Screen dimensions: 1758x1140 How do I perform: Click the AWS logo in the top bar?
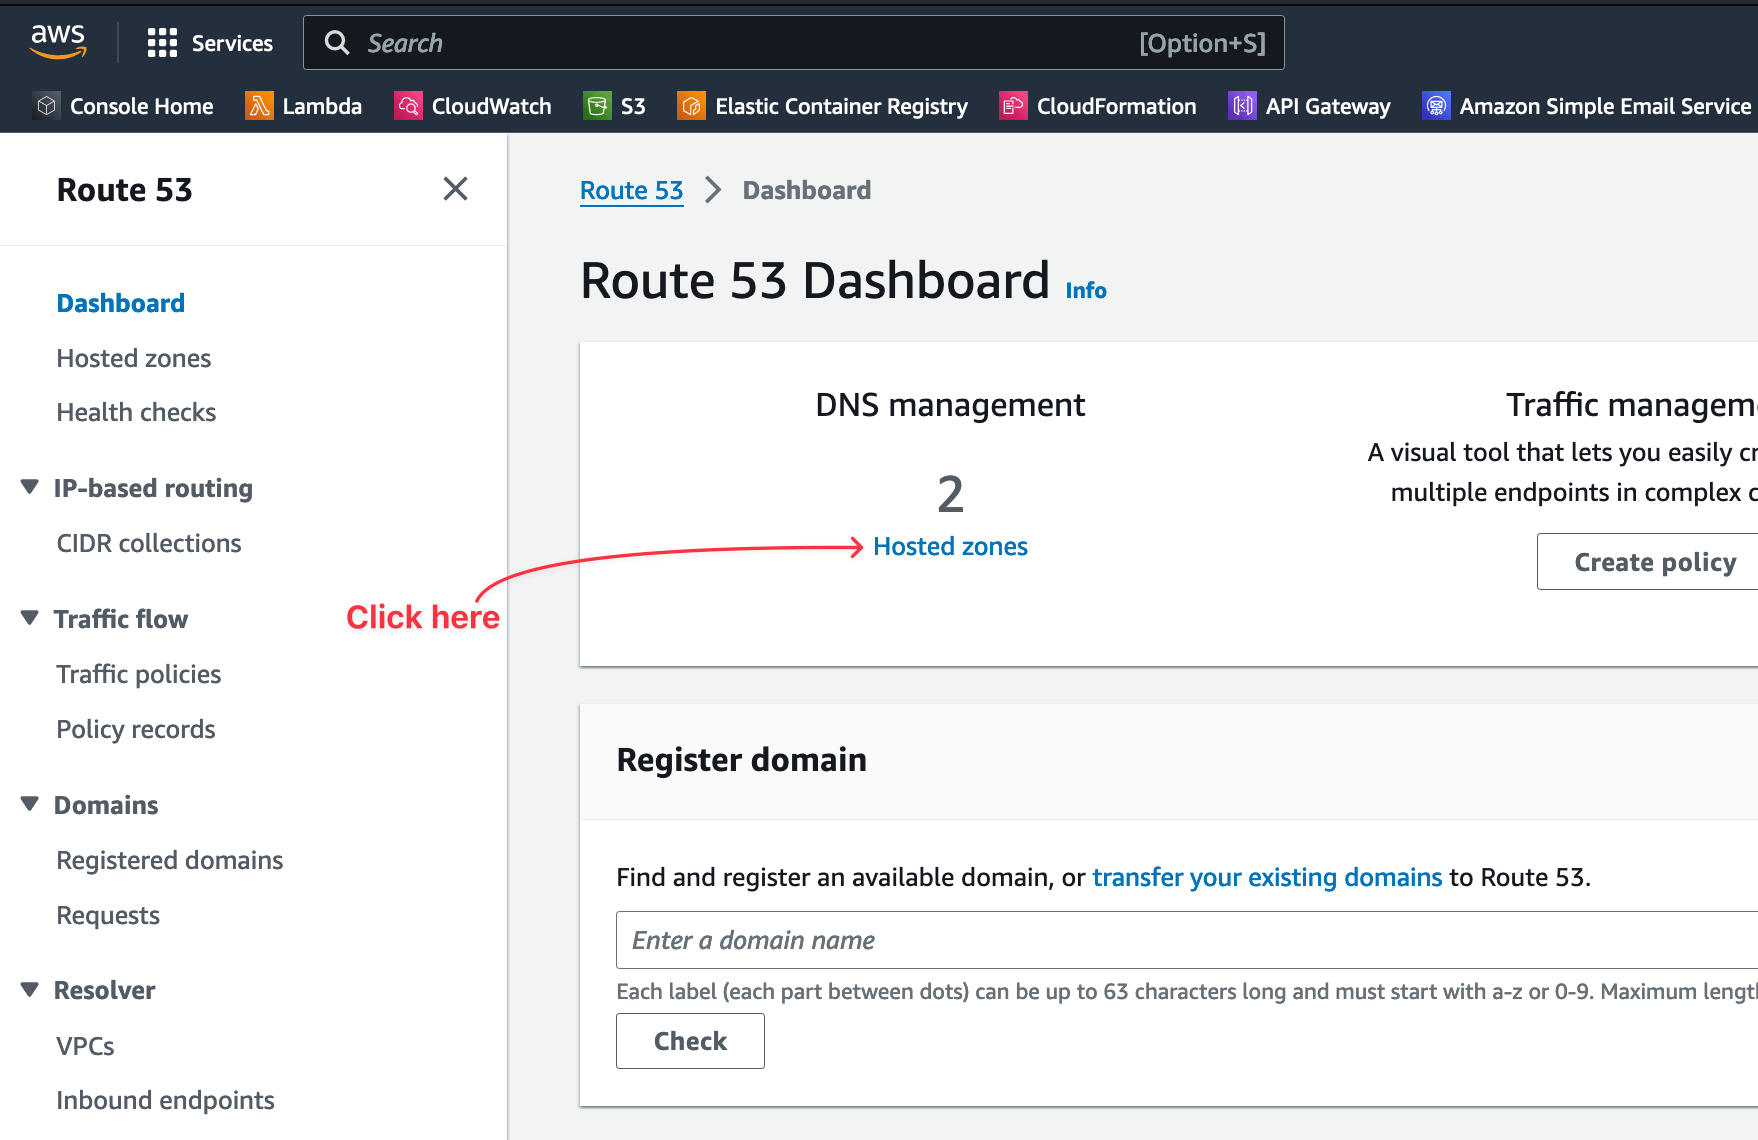(58, 42)
